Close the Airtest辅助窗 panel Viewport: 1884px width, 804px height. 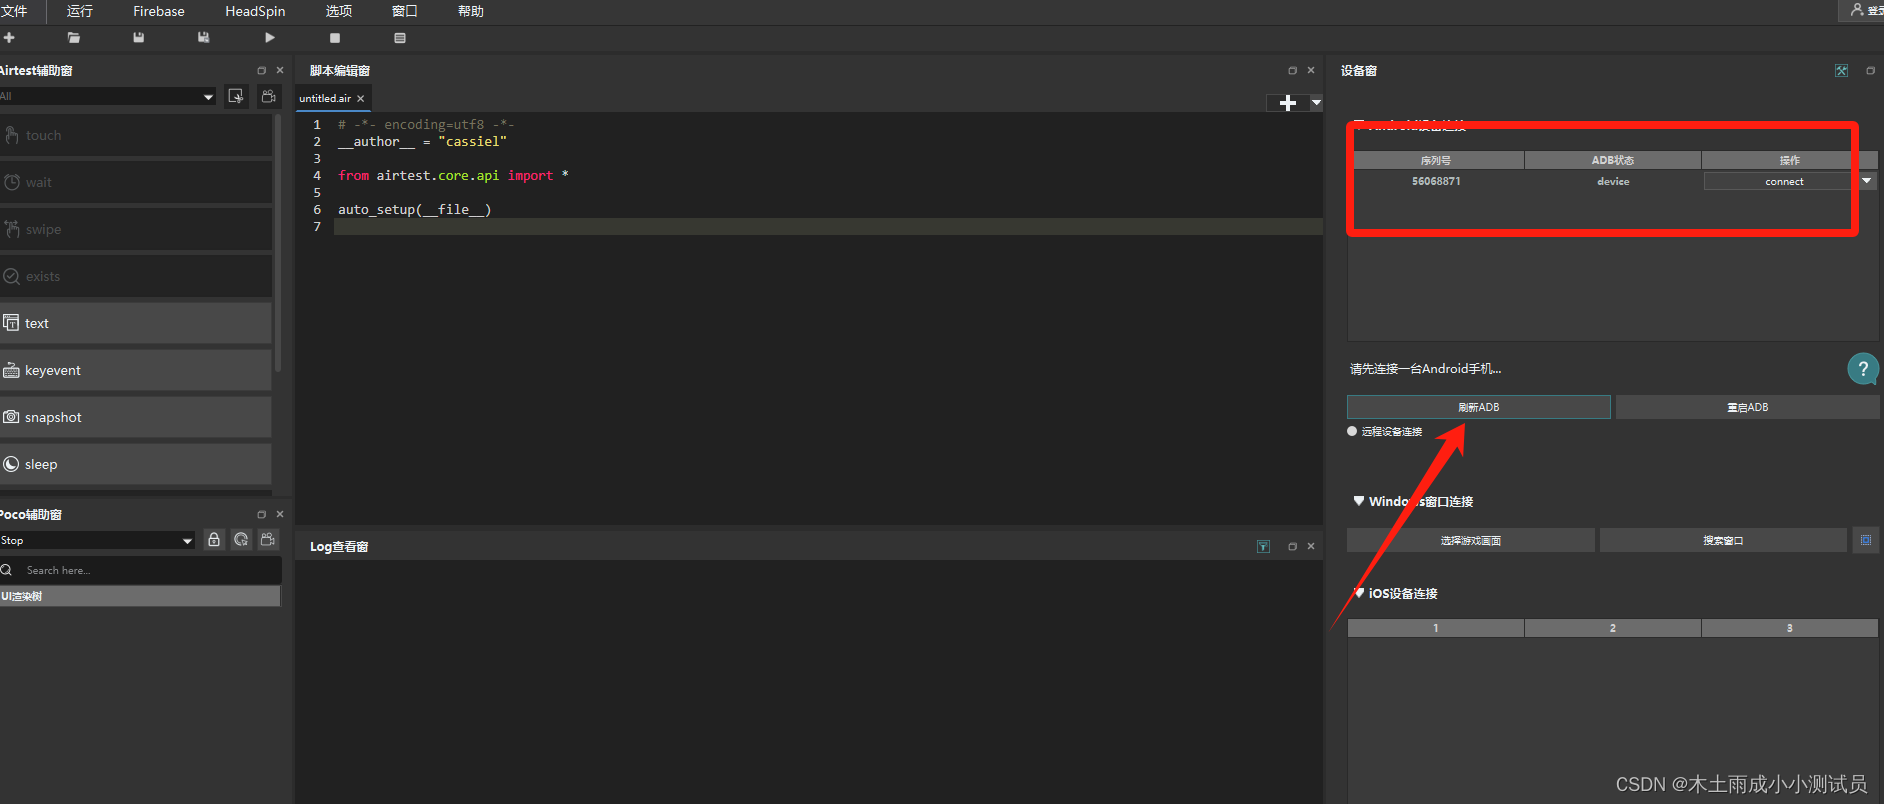pos(280,70)
